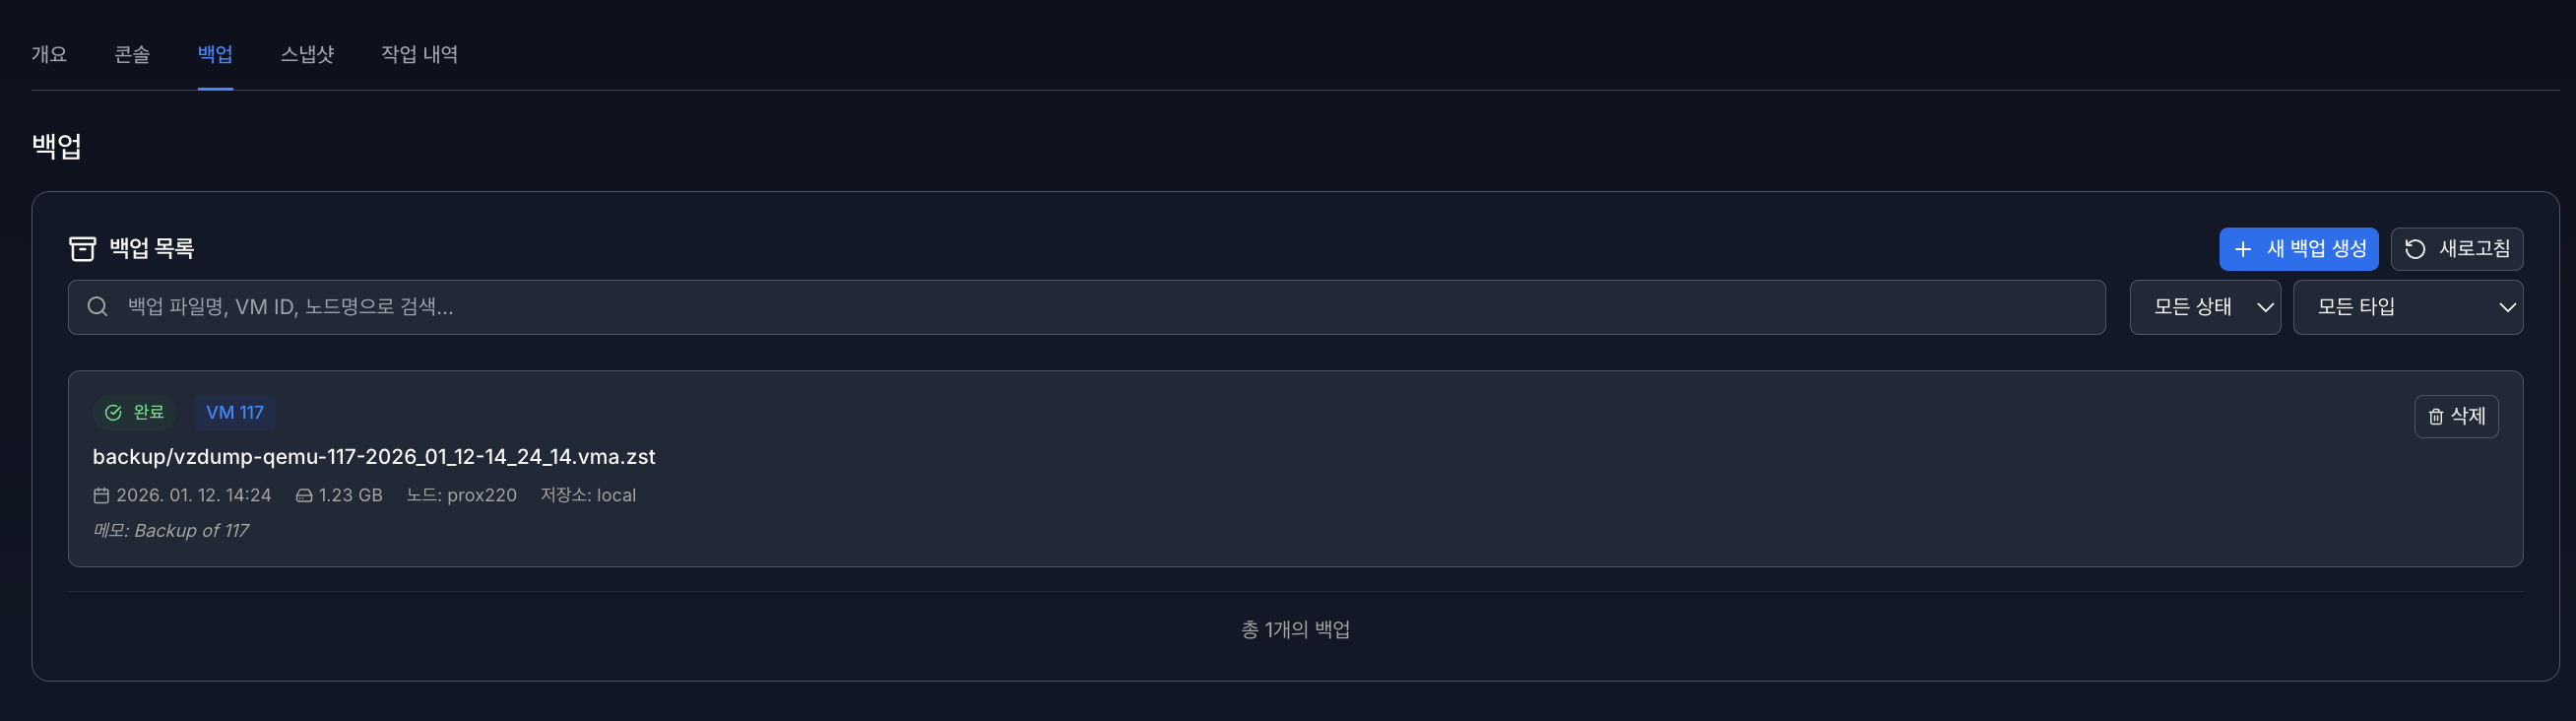Select the backup file vzdump-qemu-117 entry
The image size is (2576, 721).
click(x=374, y=457)
